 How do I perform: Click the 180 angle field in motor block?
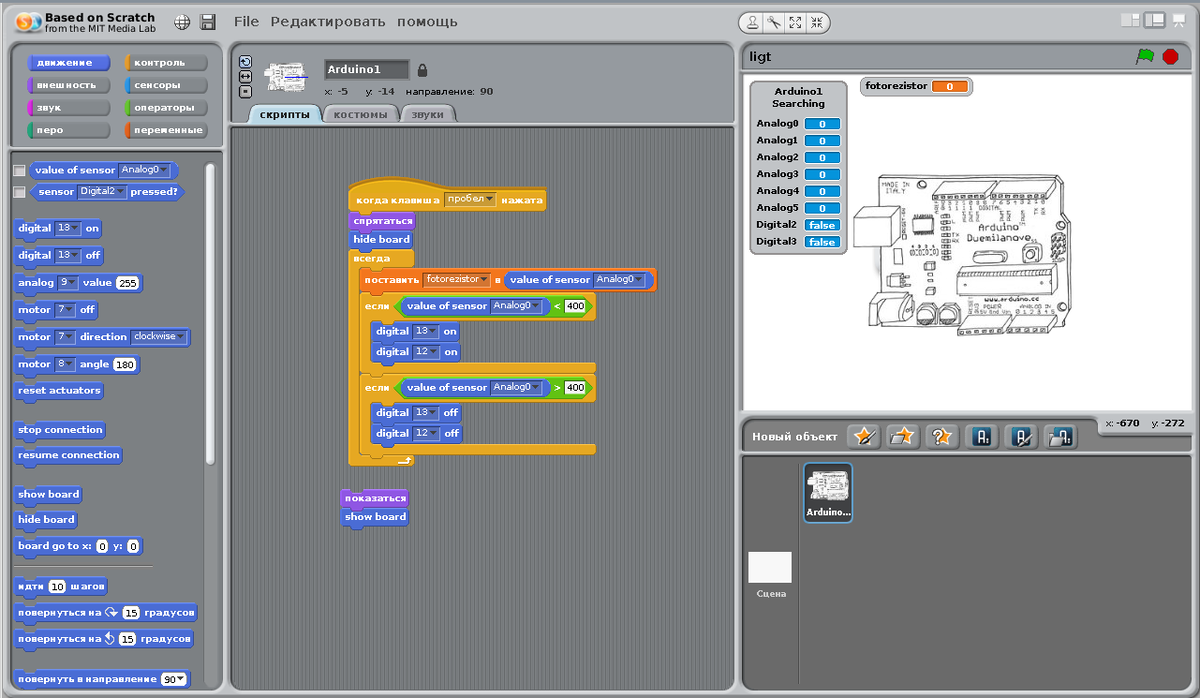[124, 365]
